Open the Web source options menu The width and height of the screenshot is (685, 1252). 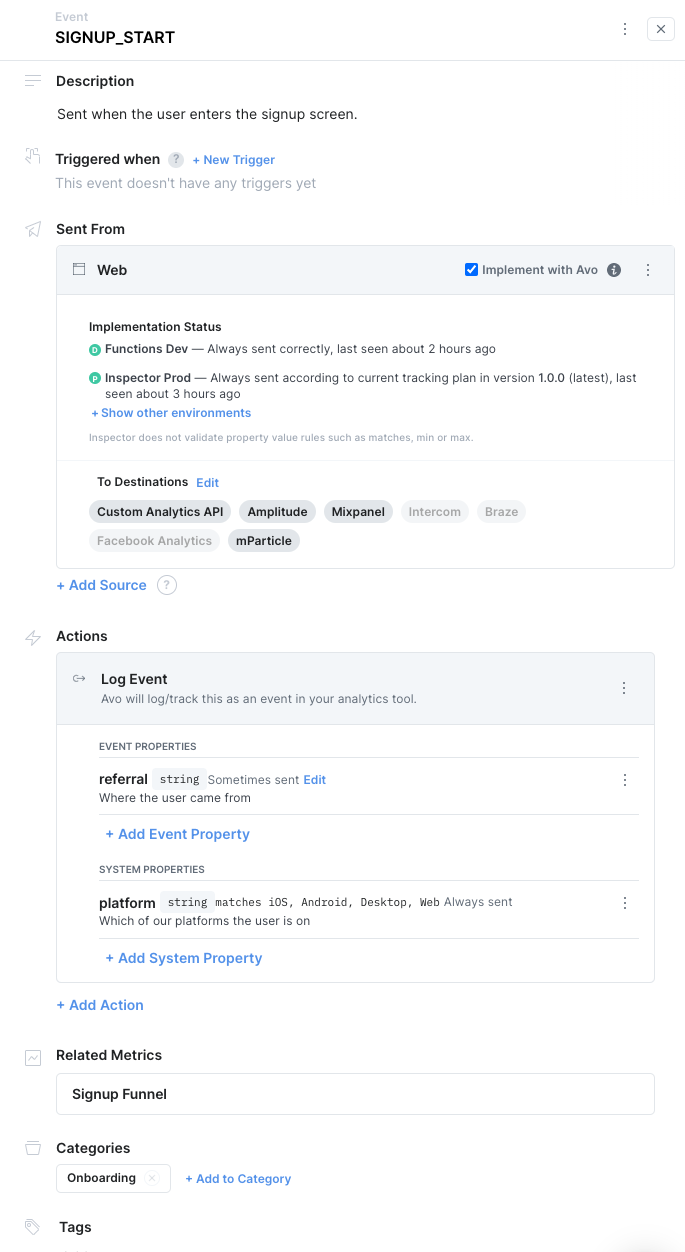[x=648, y=270]
